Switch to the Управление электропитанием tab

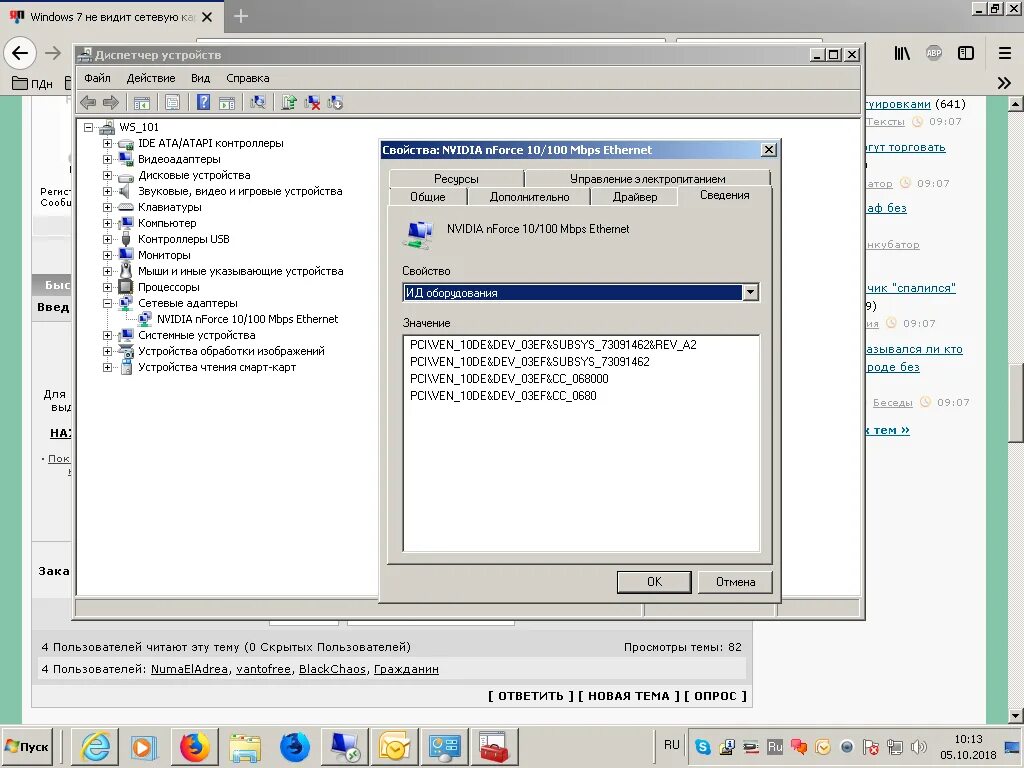(x=647, y=178)
